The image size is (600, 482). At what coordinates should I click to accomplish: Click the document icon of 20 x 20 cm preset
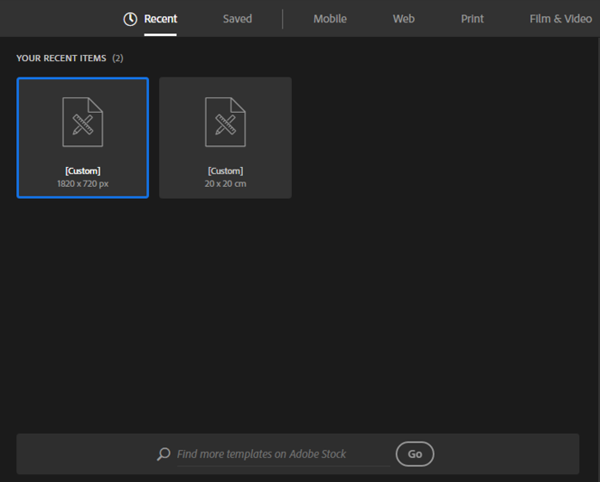225,122
